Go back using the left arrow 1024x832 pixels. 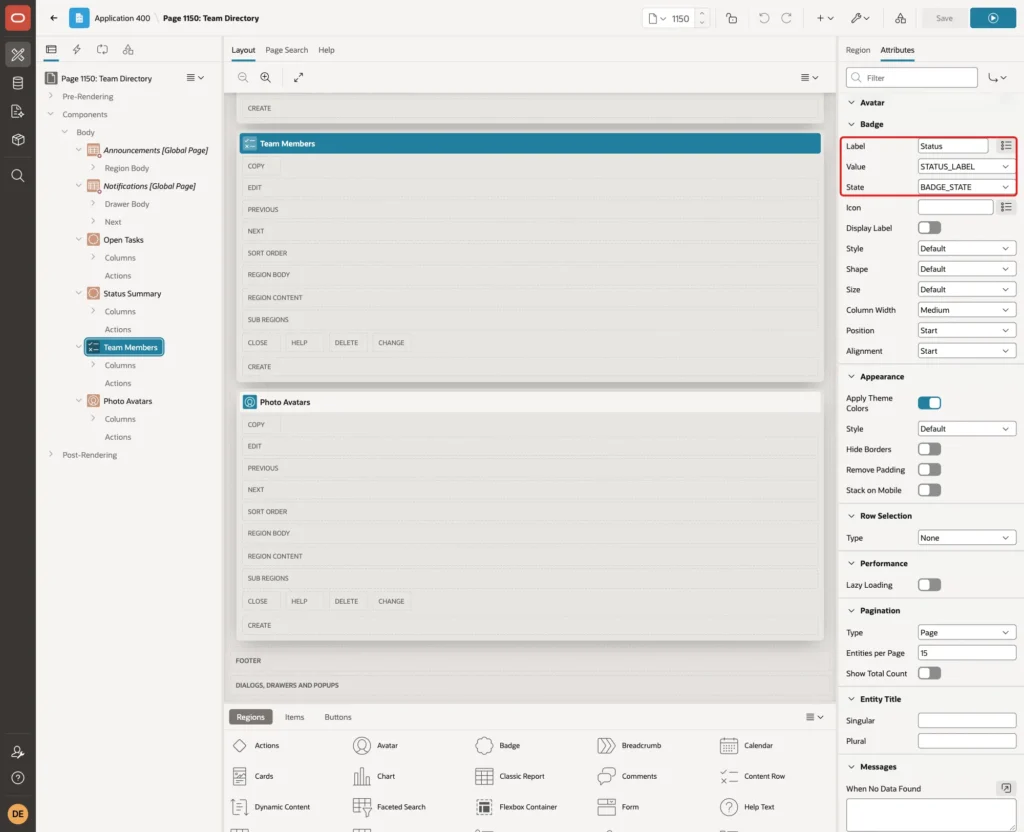pos(54,18)
